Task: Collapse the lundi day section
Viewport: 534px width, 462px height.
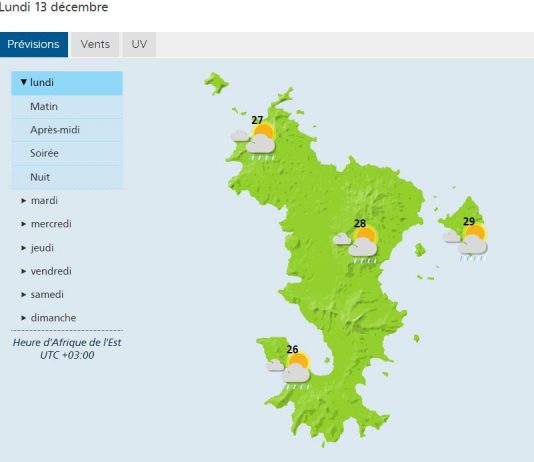Action: click(67, 83)
